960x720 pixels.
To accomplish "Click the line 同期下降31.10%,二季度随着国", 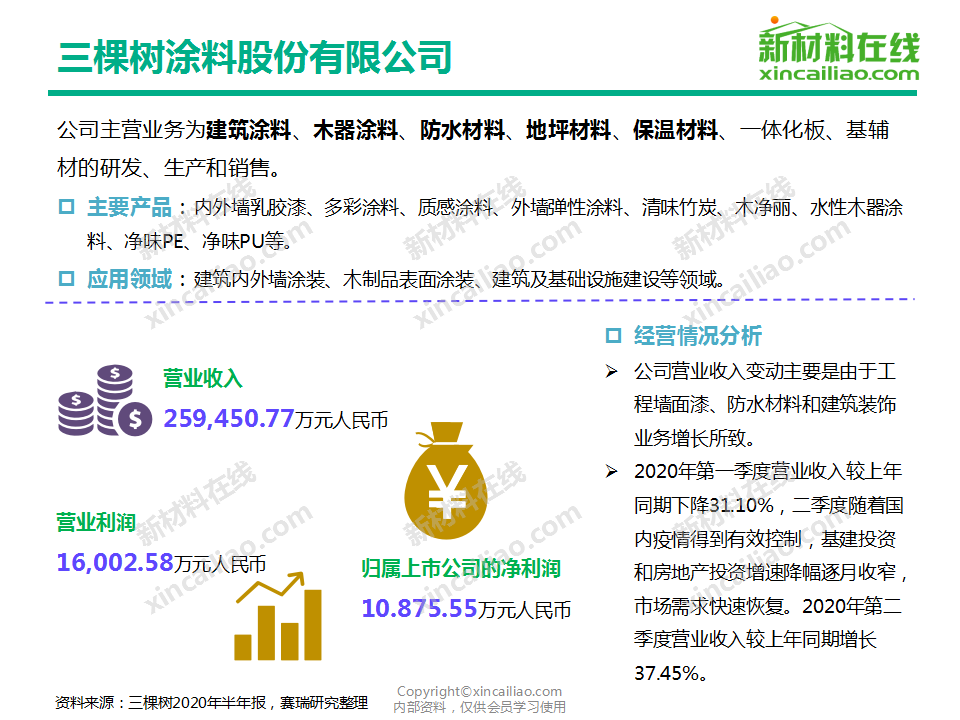I will tap(769, 506).
